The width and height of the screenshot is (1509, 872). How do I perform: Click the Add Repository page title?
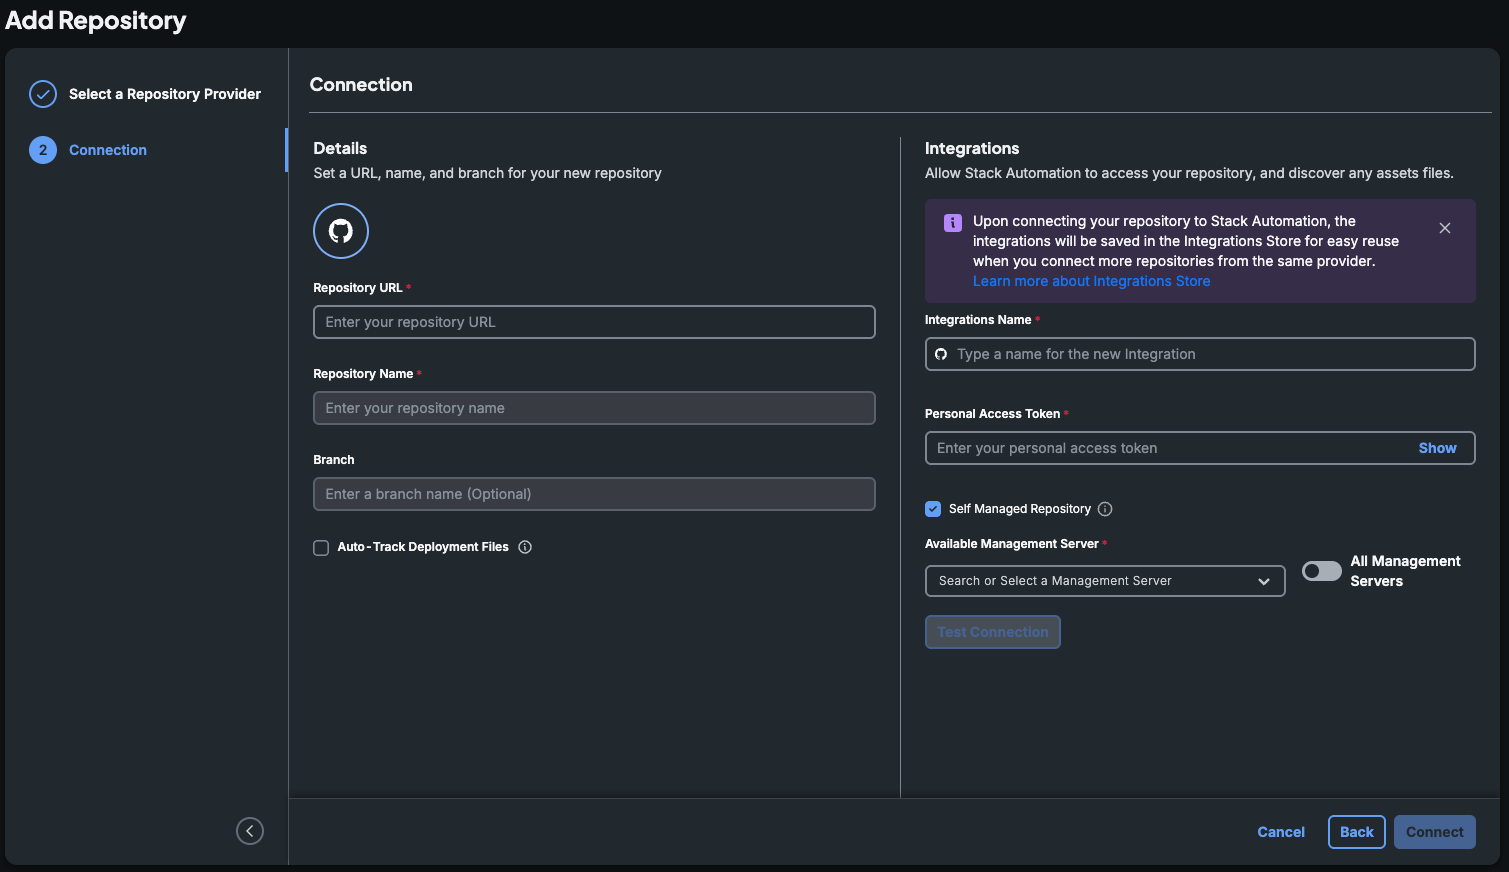[x=96, y=21]
